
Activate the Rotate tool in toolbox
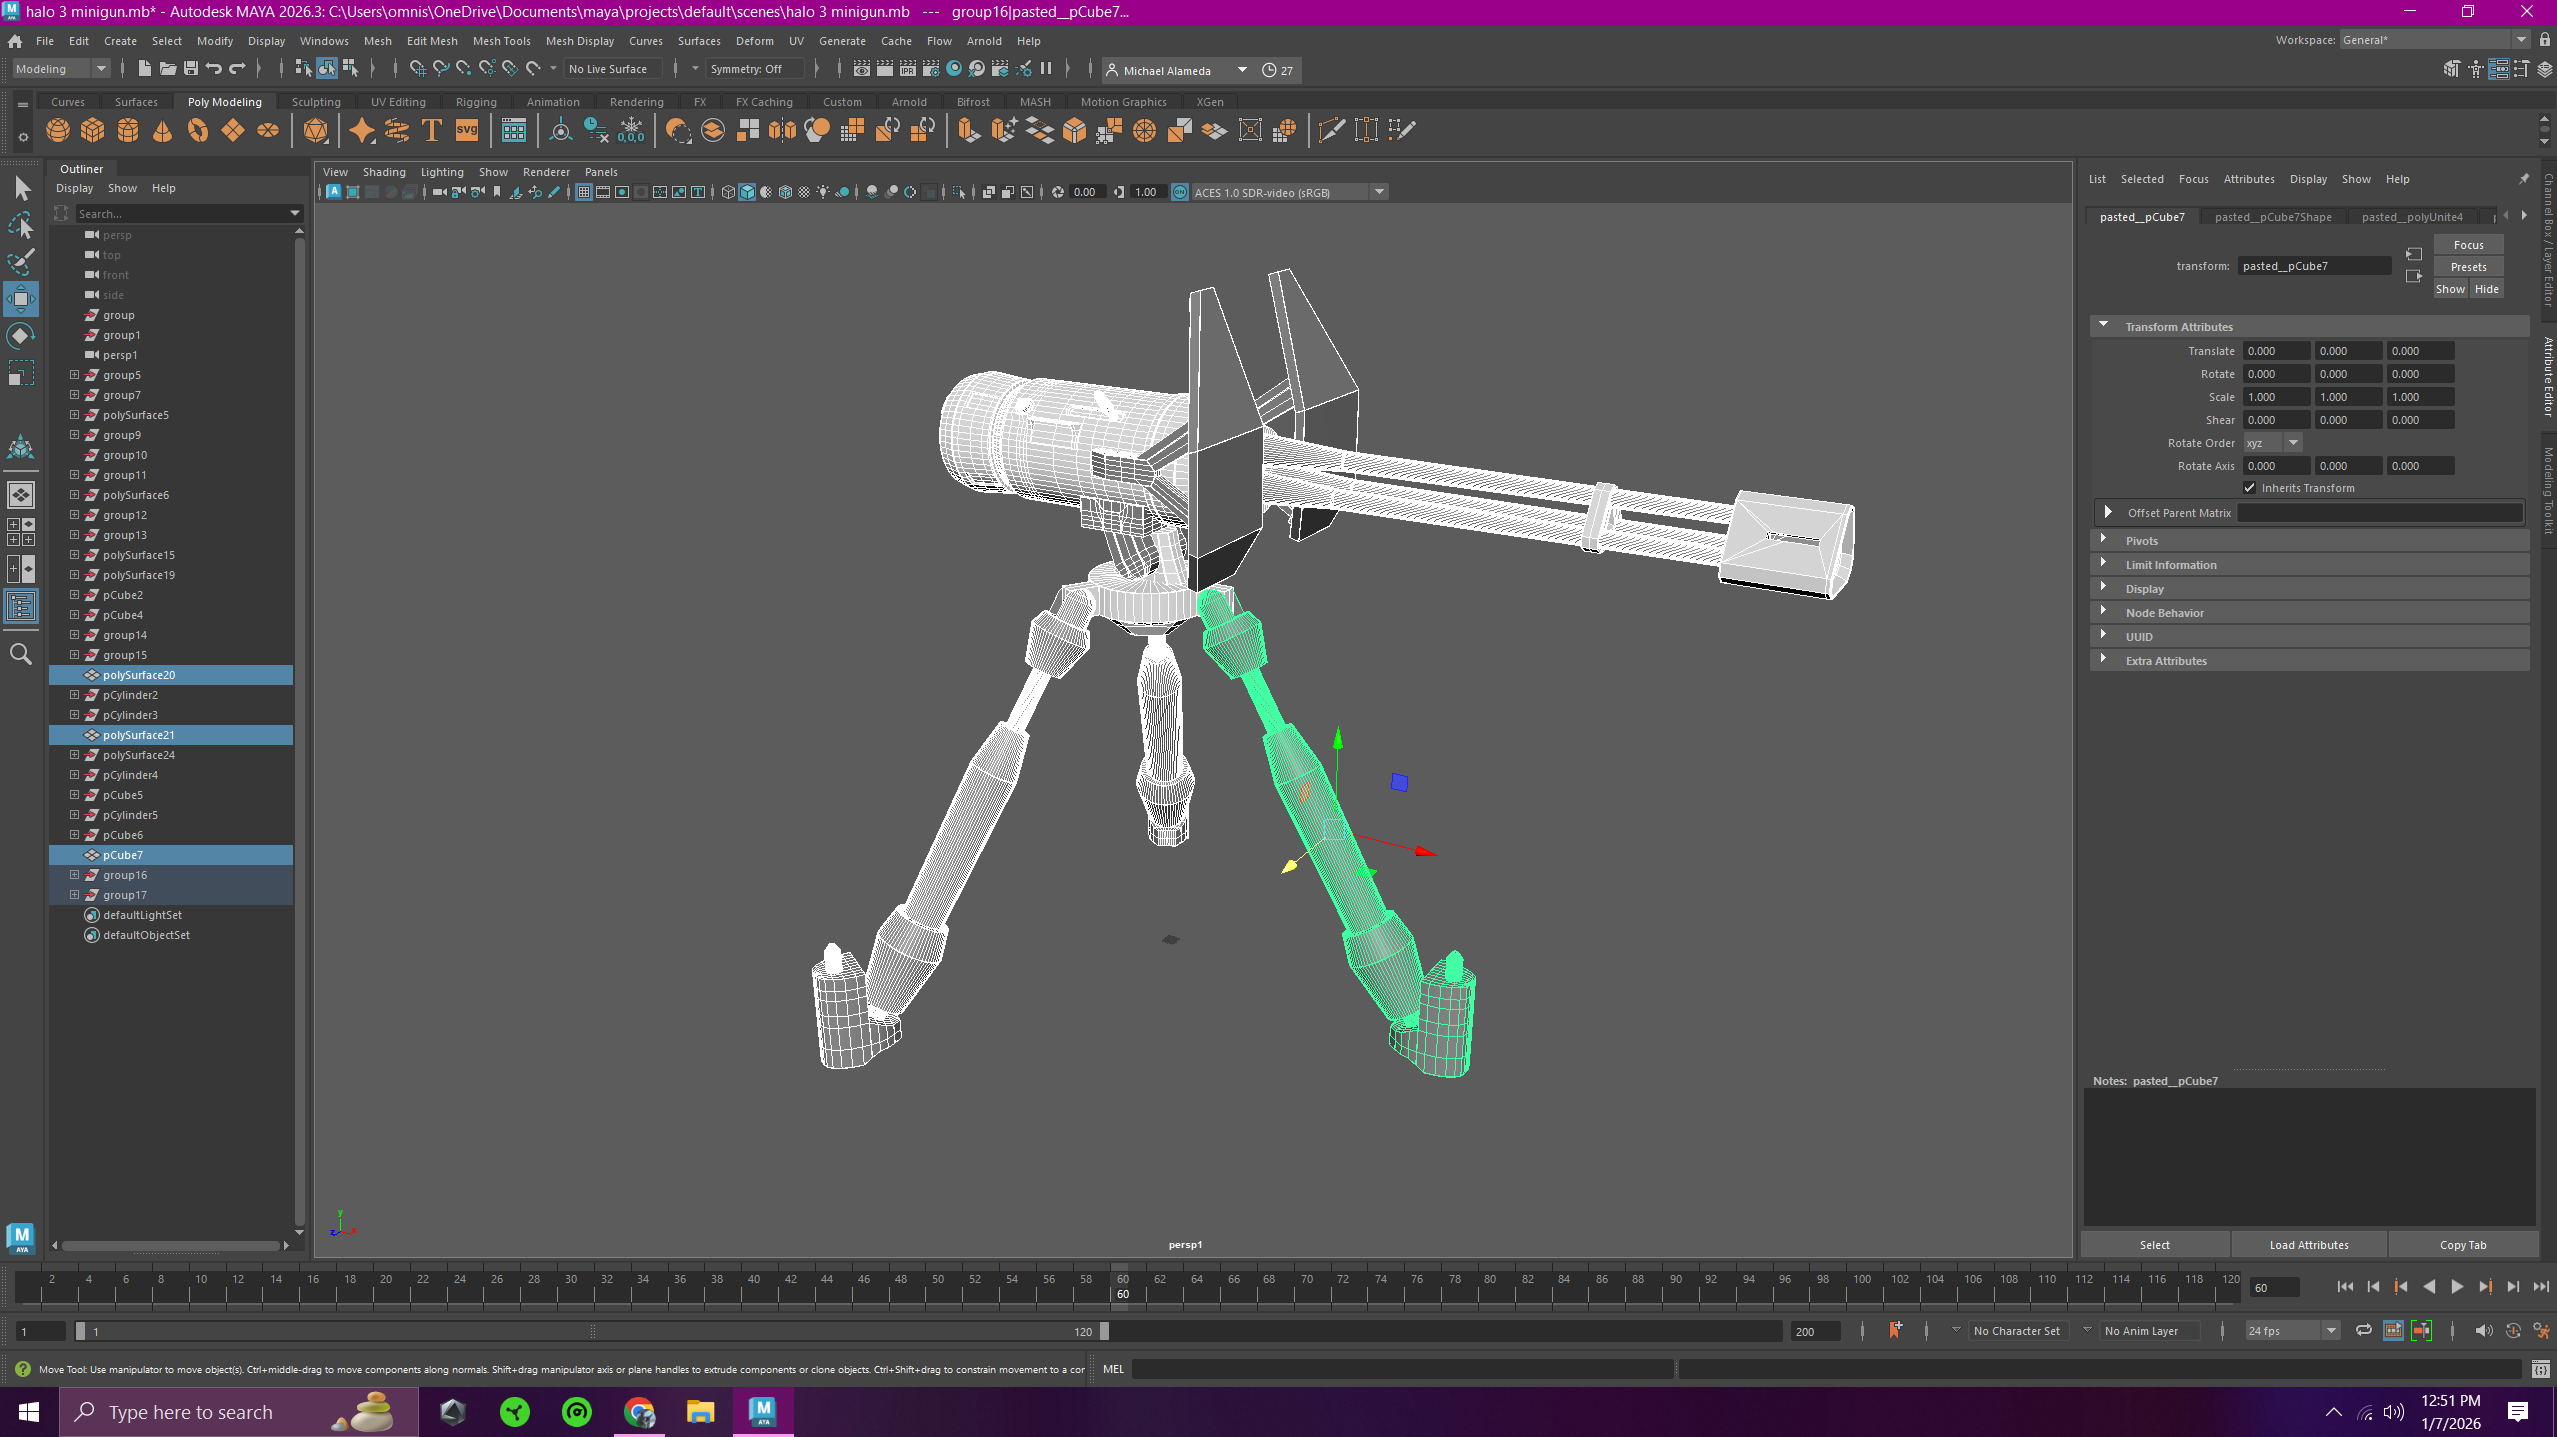point(20,336)
